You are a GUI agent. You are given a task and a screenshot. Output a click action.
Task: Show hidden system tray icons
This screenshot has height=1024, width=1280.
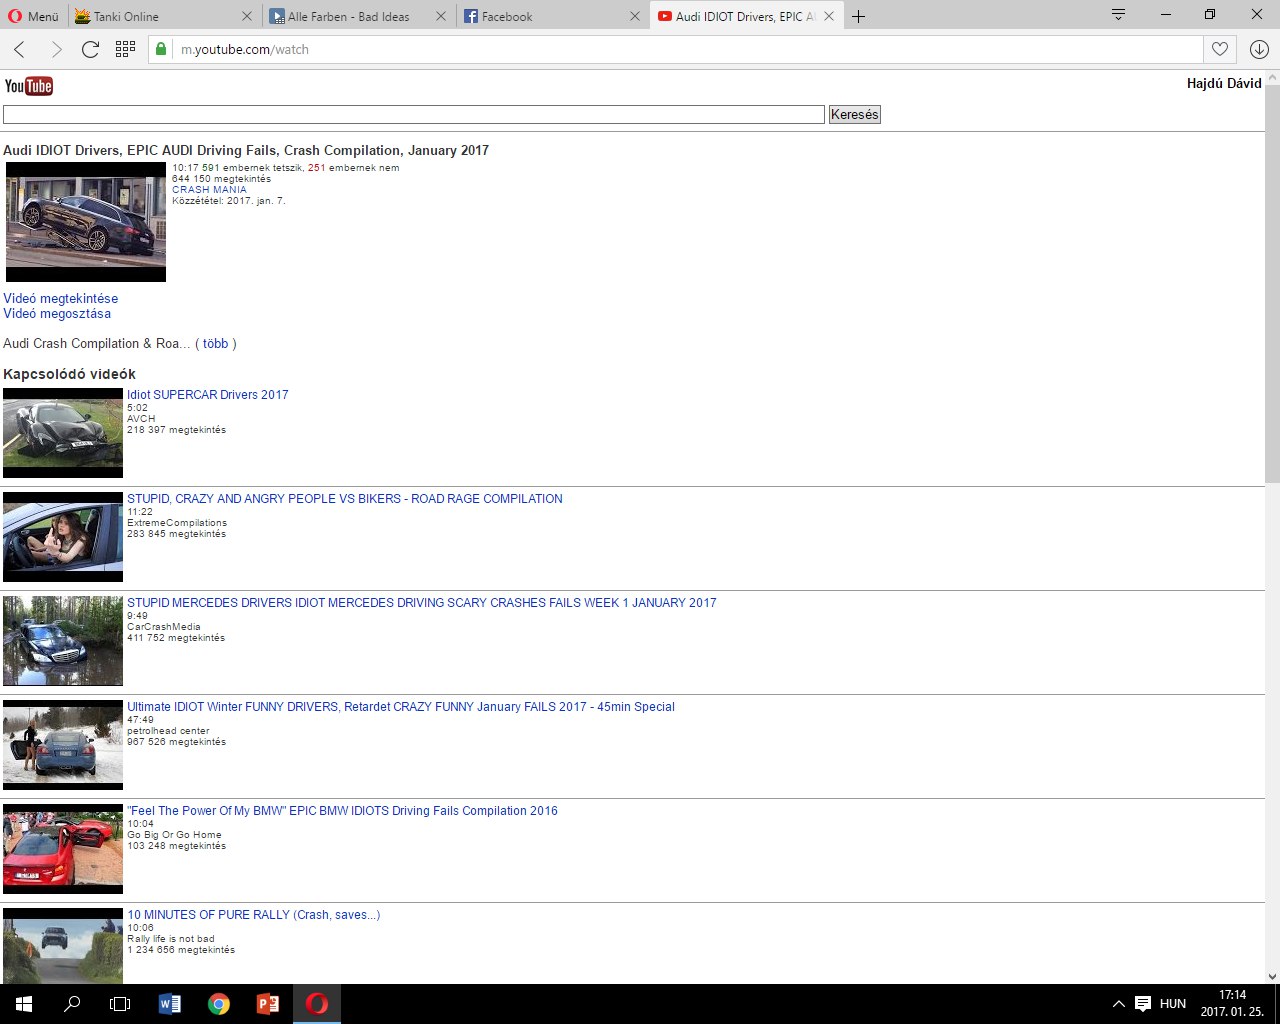tap(1118, 1004)
